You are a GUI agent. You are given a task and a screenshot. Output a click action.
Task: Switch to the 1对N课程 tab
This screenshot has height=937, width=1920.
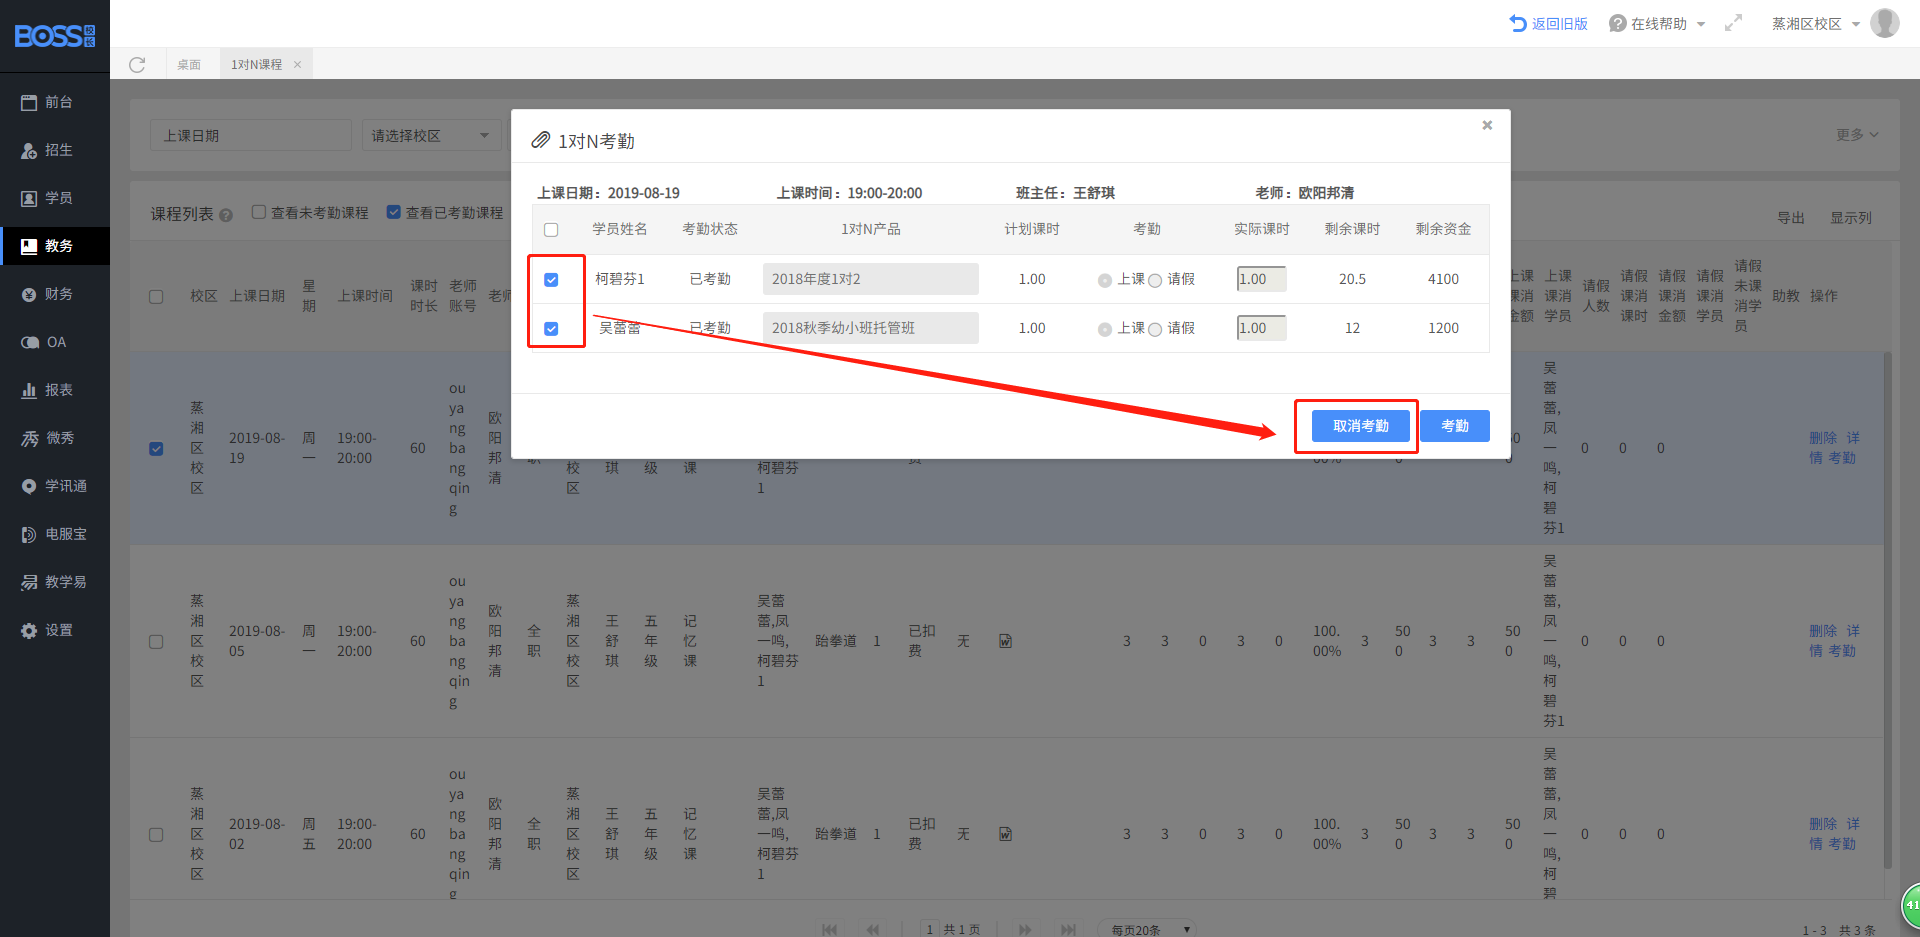click(256, 64)
